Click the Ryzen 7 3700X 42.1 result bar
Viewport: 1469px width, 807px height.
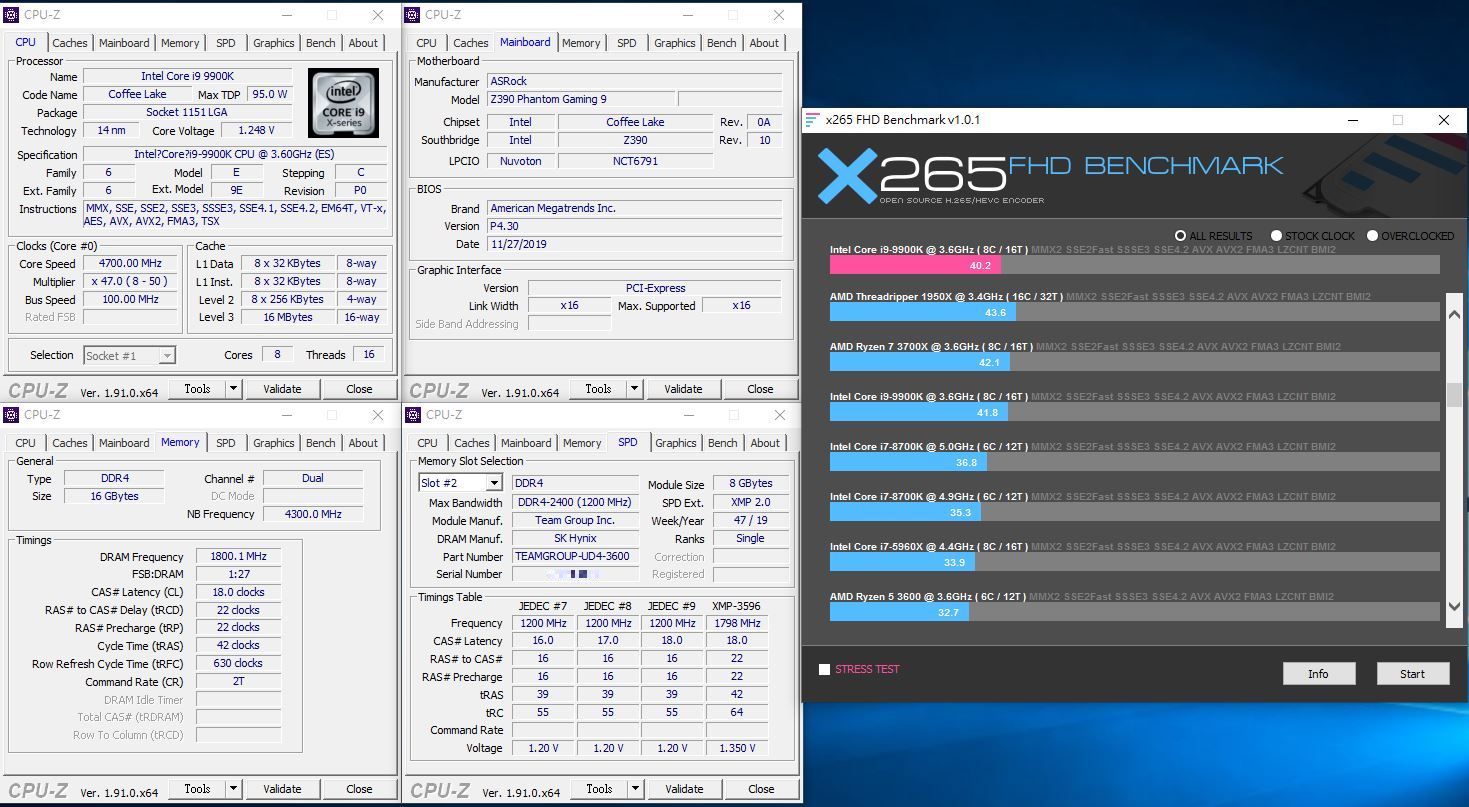point(920,362)
